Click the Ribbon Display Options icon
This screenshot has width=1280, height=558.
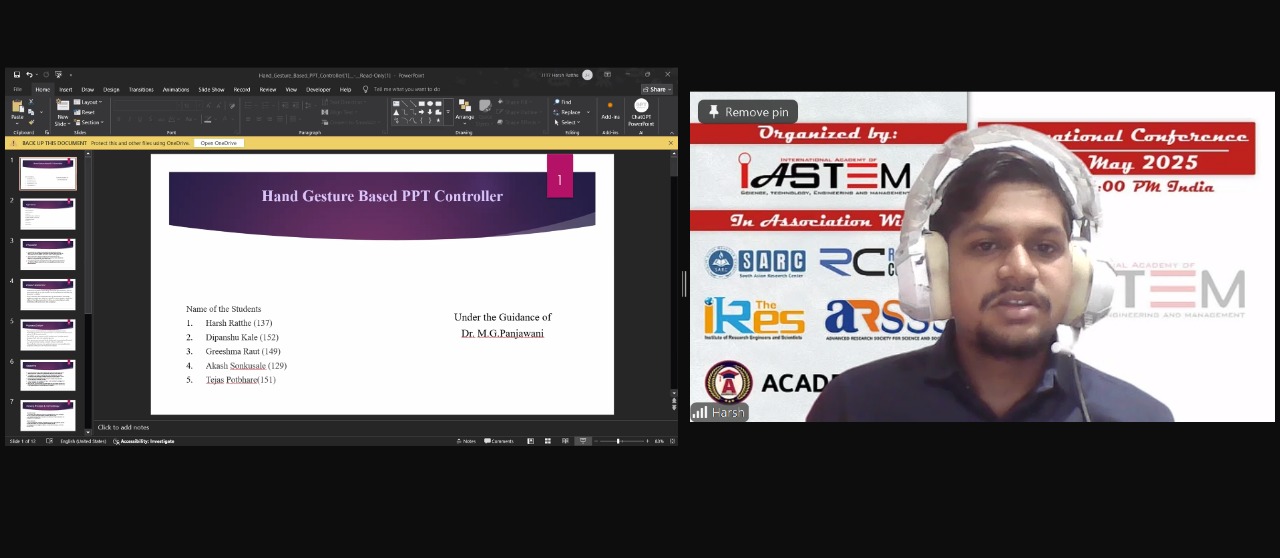(x=607, y=75)
